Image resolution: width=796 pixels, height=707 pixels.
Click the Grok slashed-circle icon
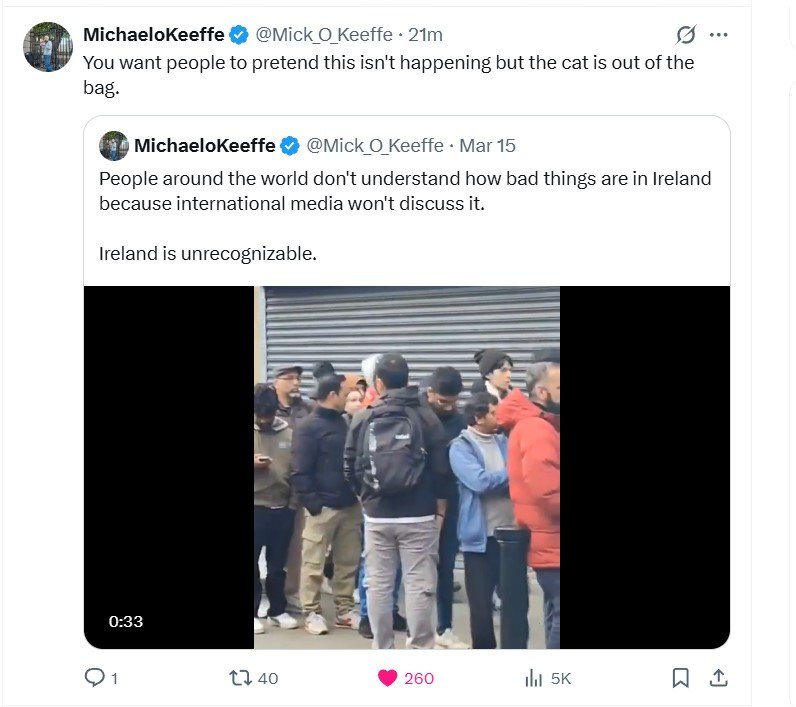click(686, 35)
